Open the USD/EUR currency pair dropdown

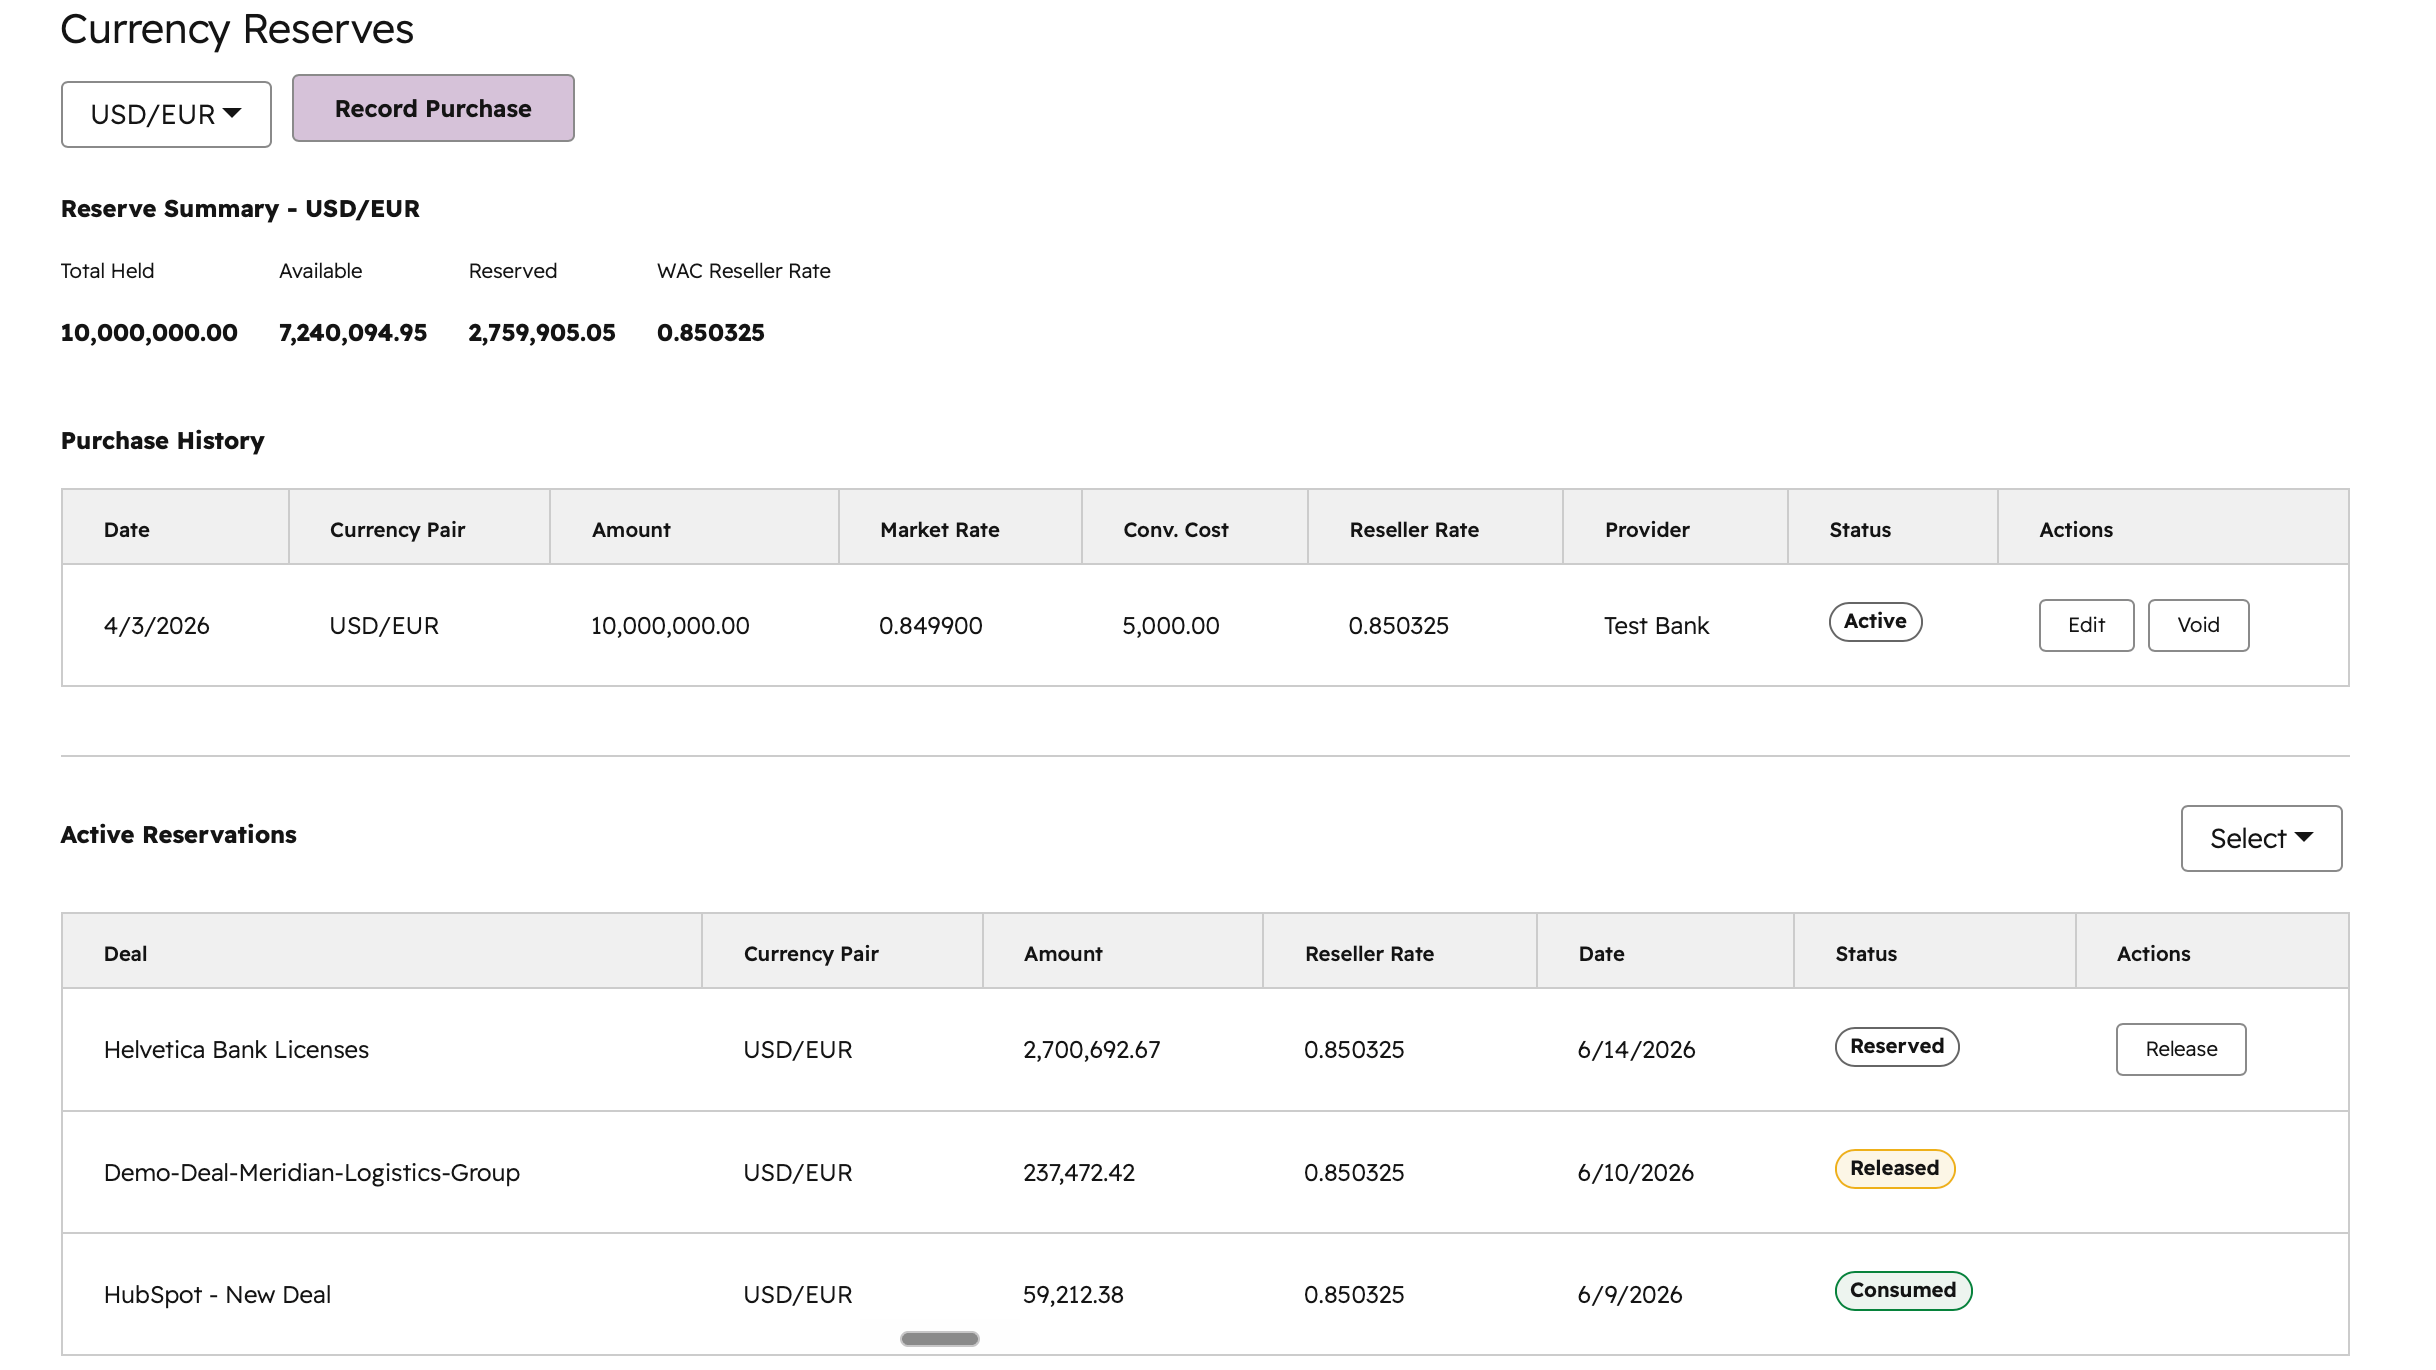coord(166,114)
